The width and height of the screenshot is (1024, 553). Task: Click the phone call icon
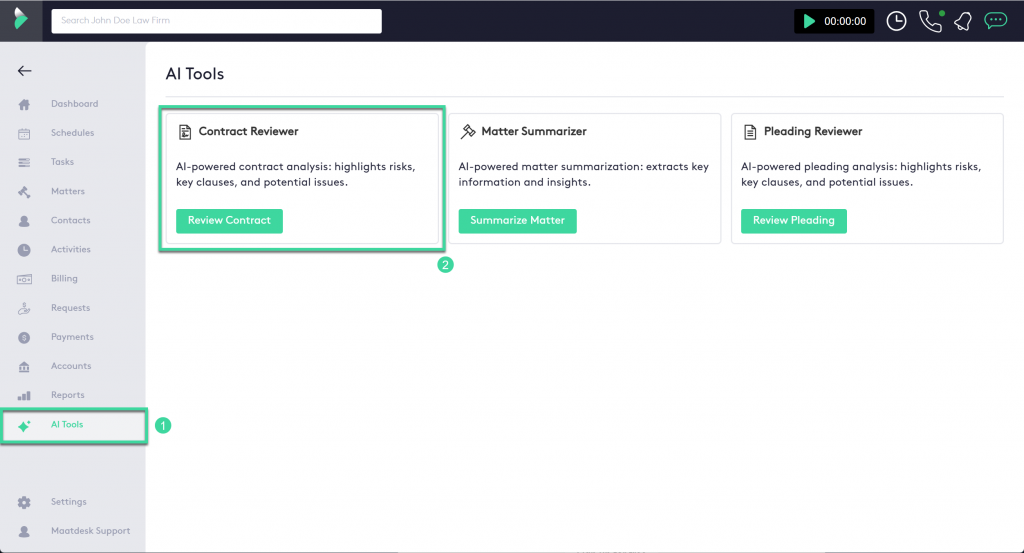pos(930,21)
